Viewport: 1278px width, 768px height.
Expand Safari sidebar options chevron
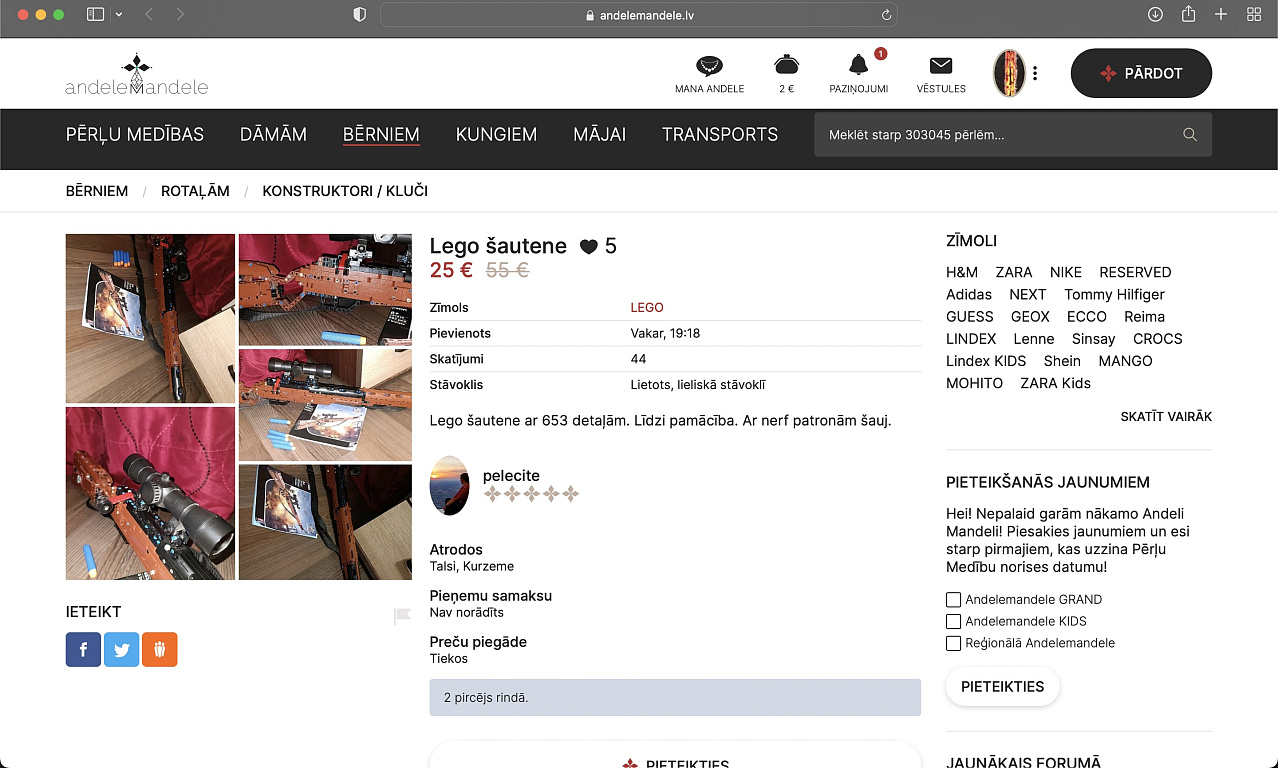pos(120,14)
